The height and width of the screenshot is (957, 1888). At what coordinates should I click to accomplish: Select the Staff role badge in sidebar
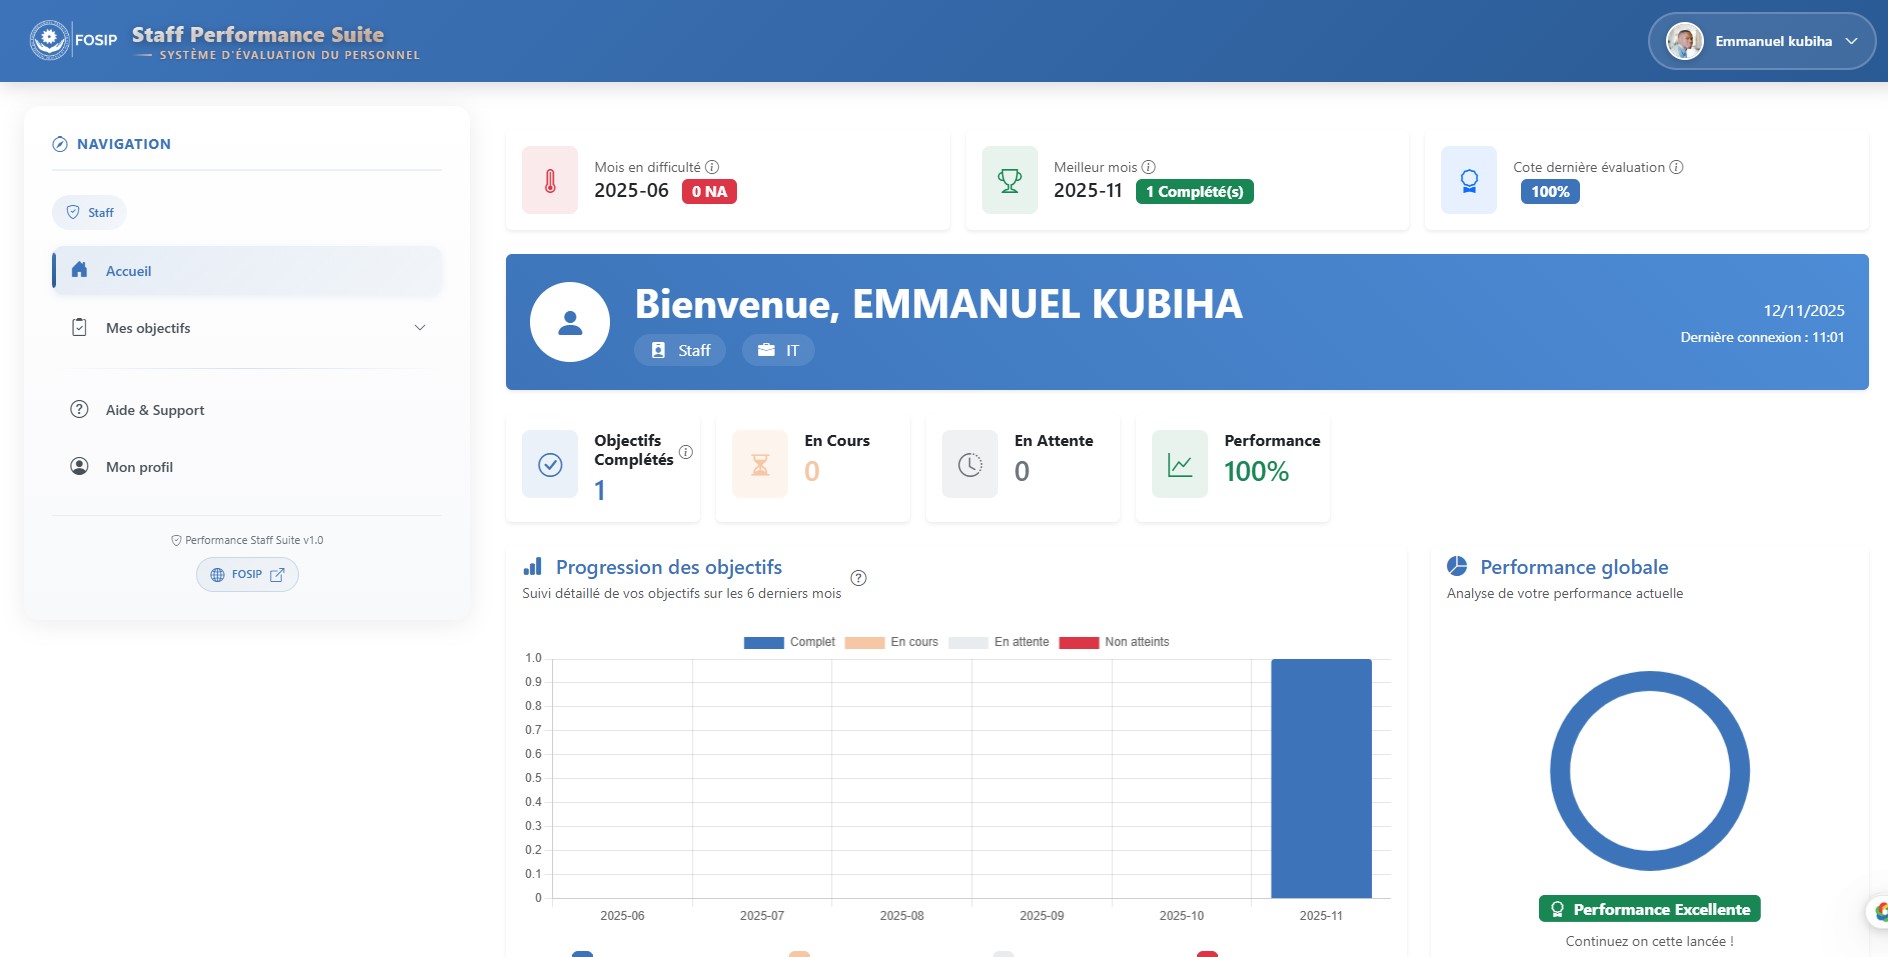(x=90, y=212)
